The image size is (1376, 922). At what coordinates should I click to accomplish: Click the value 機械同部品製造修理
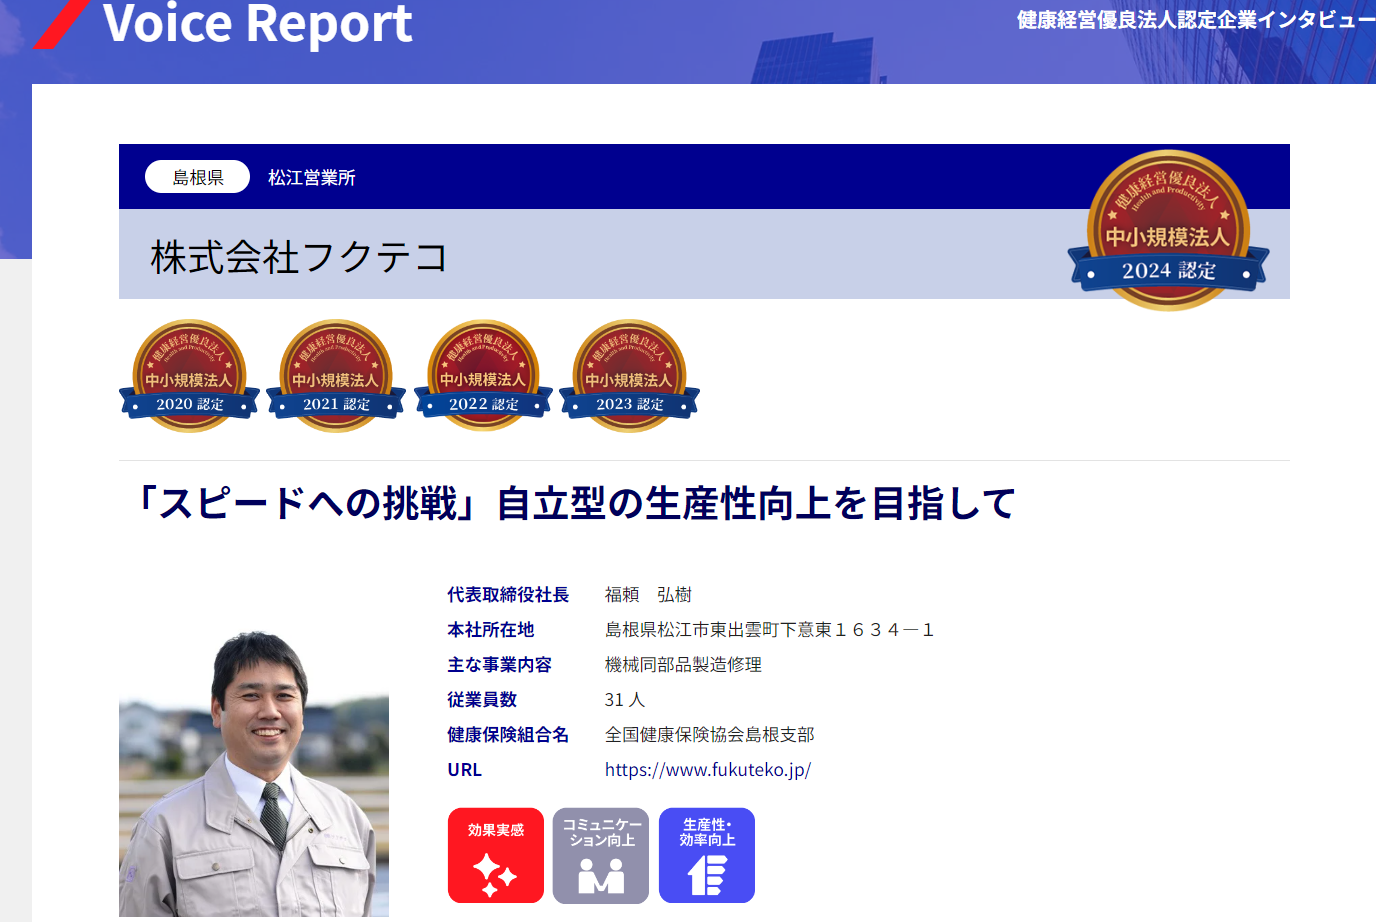(x=683, y=665)
